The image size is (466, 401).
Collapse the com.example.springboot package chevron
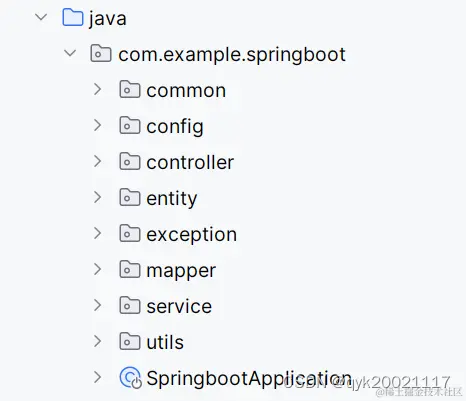70,53
